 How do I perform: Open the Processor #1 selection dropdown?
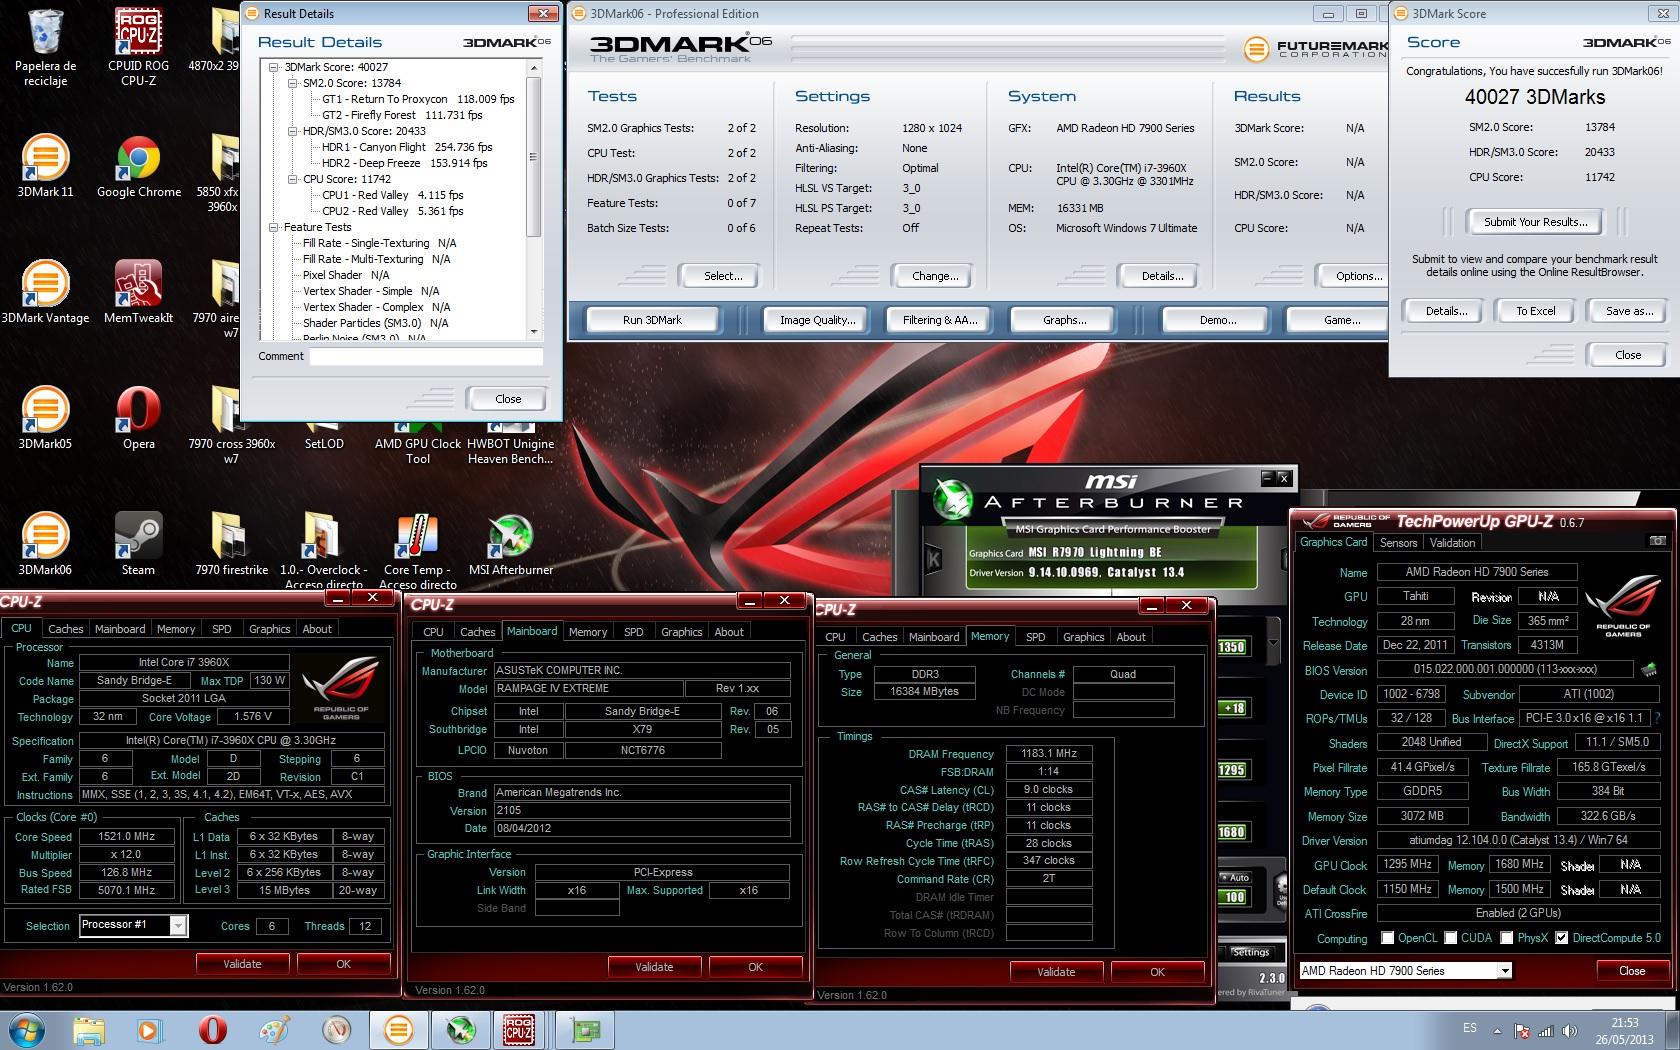click(178, 925)
